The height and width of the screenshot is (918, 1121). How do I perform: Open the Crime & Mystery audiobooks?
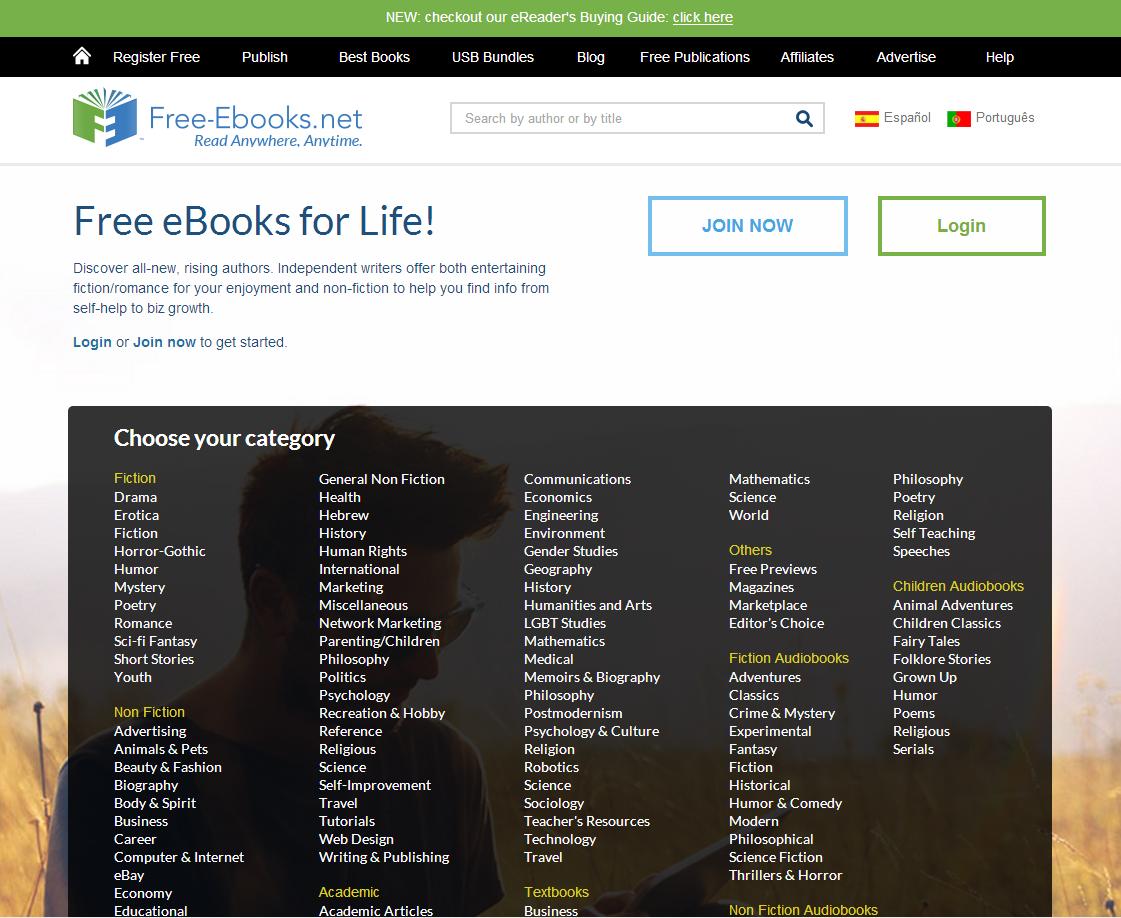click(x=782, y=714)
